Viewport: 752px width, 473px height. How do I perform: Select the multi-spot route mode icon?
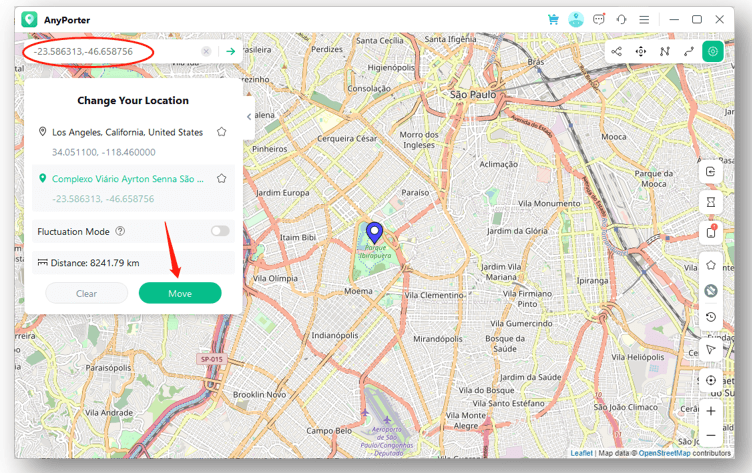pyautogui.click(x=665, y=51)
